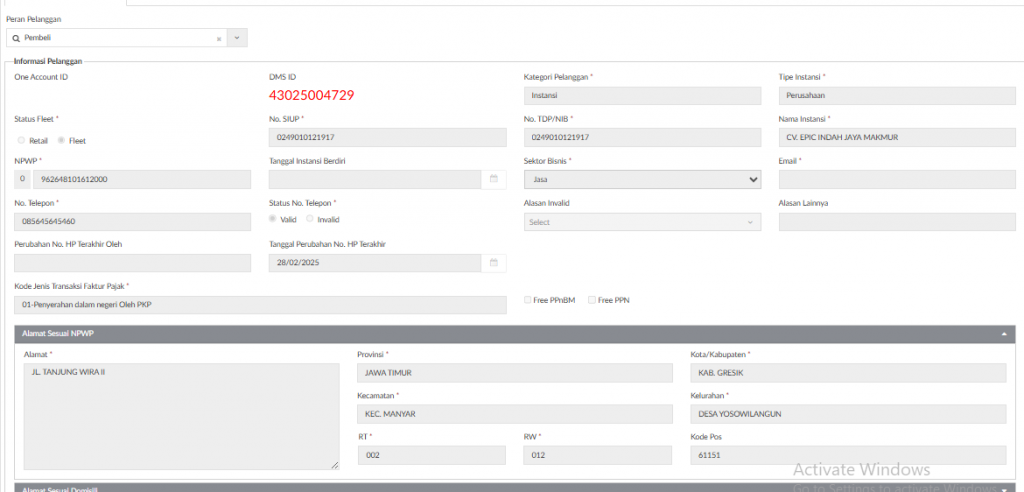Tick the Free PPnBM checkbox

pyautogui.click(x=528, y=300)
